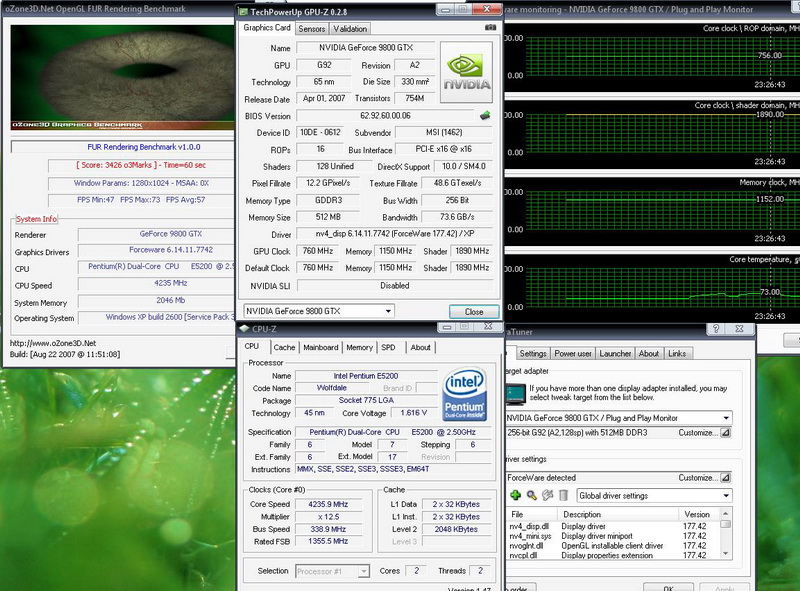The width and height of the screenshot is (800, 591).
Task: Click the GPU-Z title bar application icon
Action: (243, 11)
